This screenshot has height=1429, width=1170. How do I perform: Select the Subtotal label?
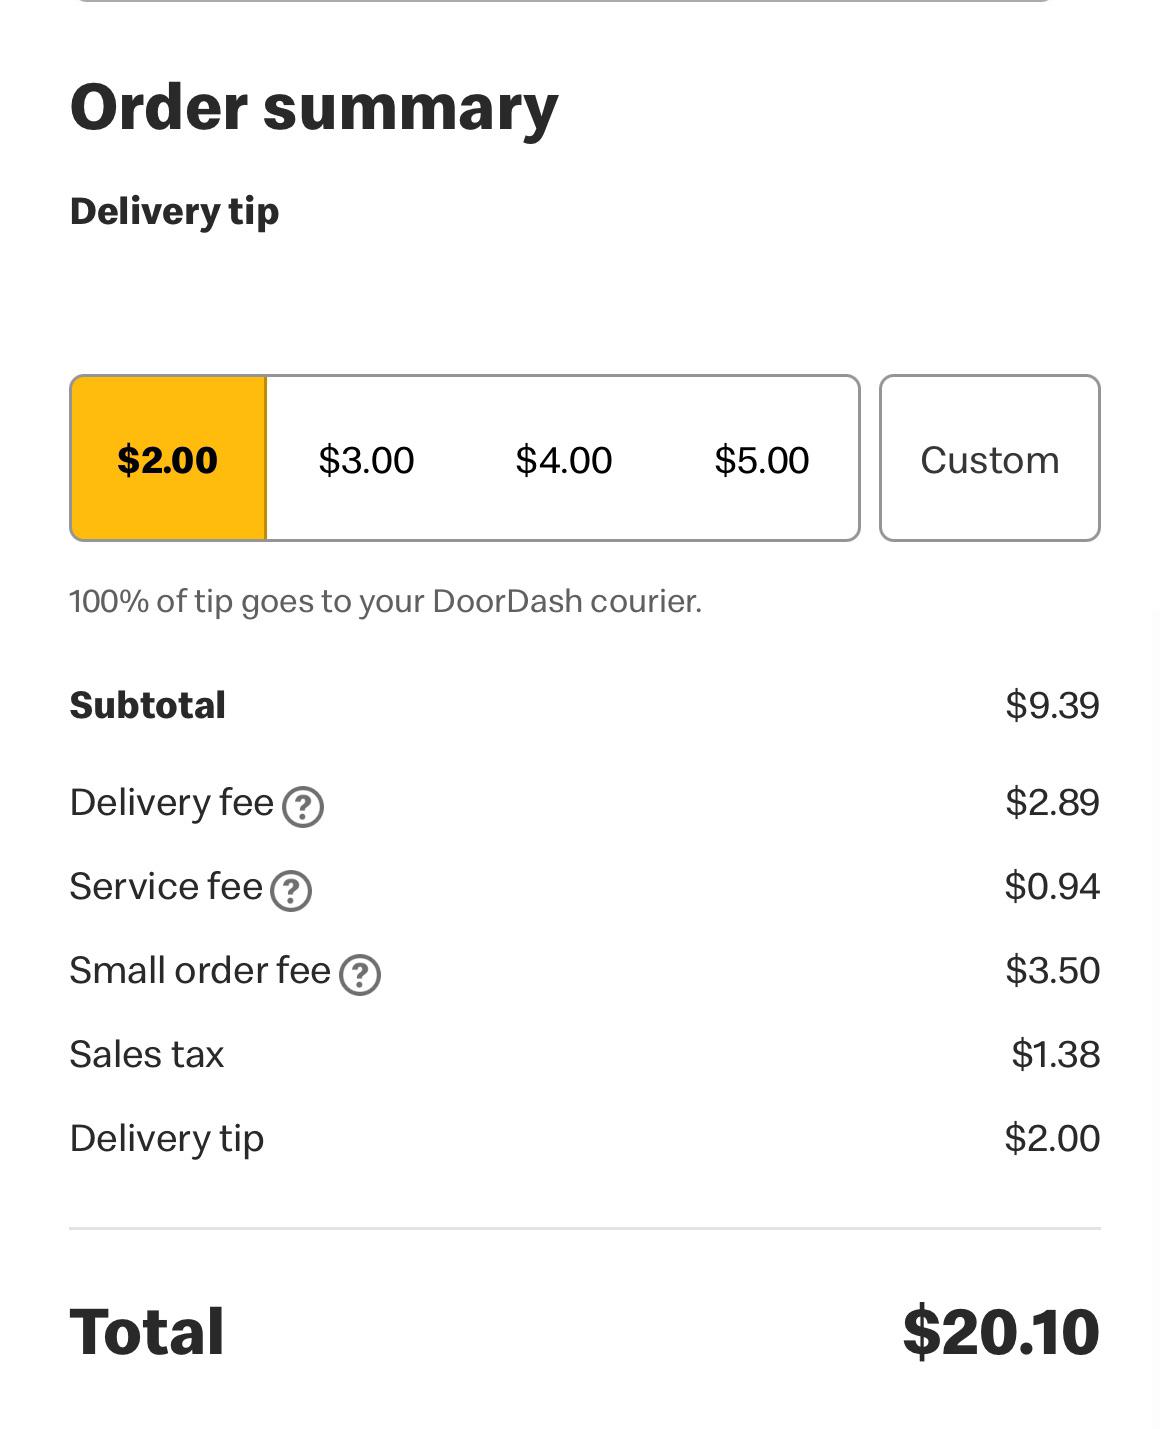148,705
